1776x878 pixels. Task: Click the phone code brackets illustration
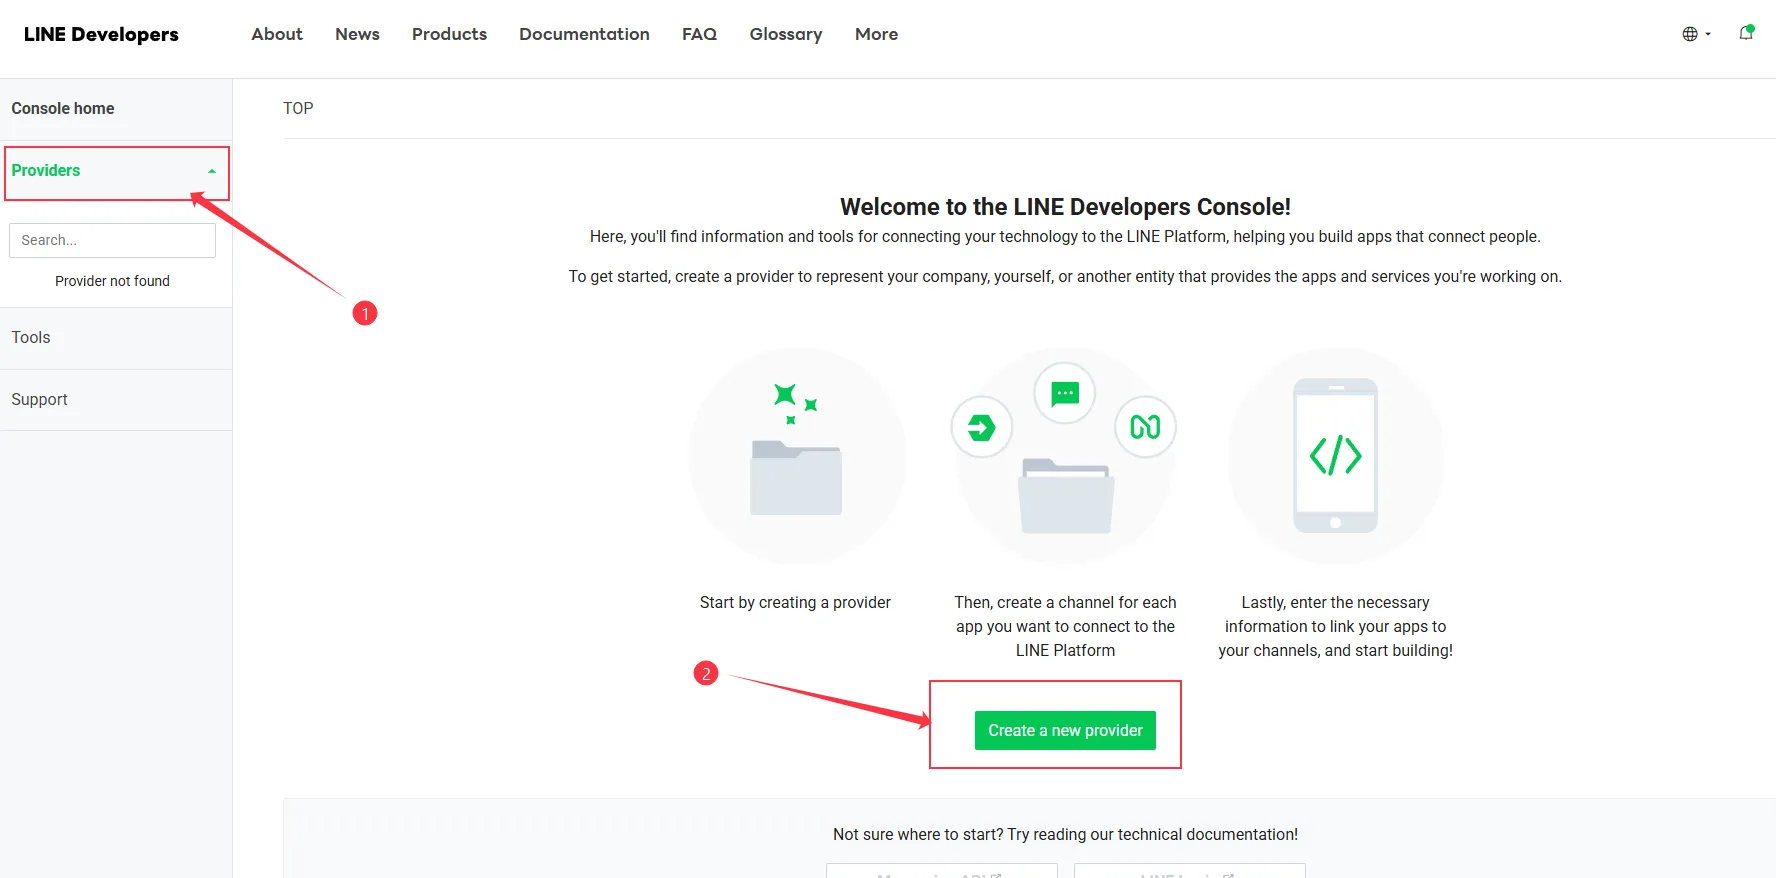coord(1335,455)
